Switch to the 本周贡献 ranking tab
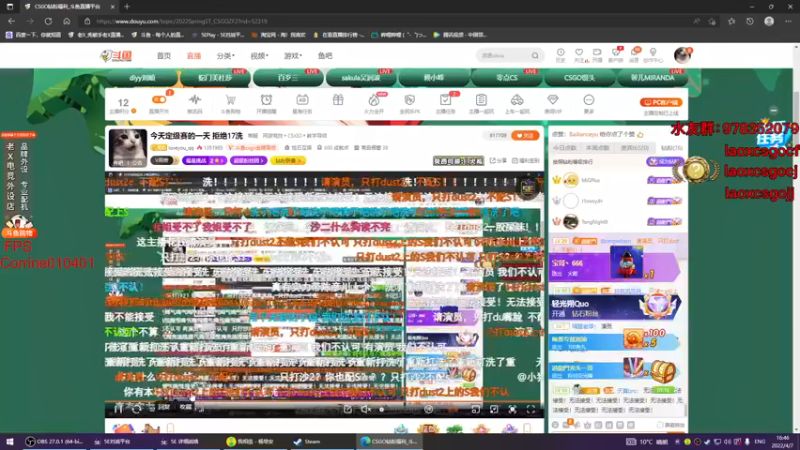 pyautogui.click(x=597, y=148)
